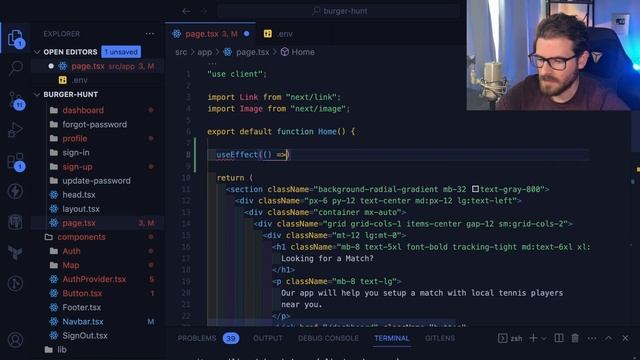640x360 pixels.
Task: Kill terminal with trash icon
Action: coord(575,338)
